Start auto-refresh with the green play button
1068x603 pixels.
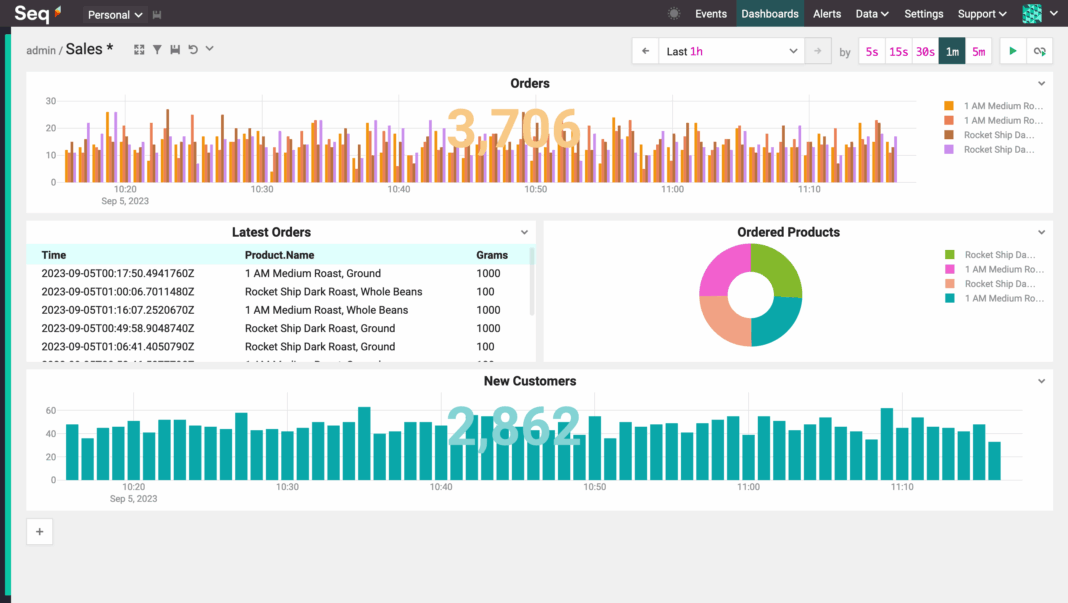(1012, 51)
